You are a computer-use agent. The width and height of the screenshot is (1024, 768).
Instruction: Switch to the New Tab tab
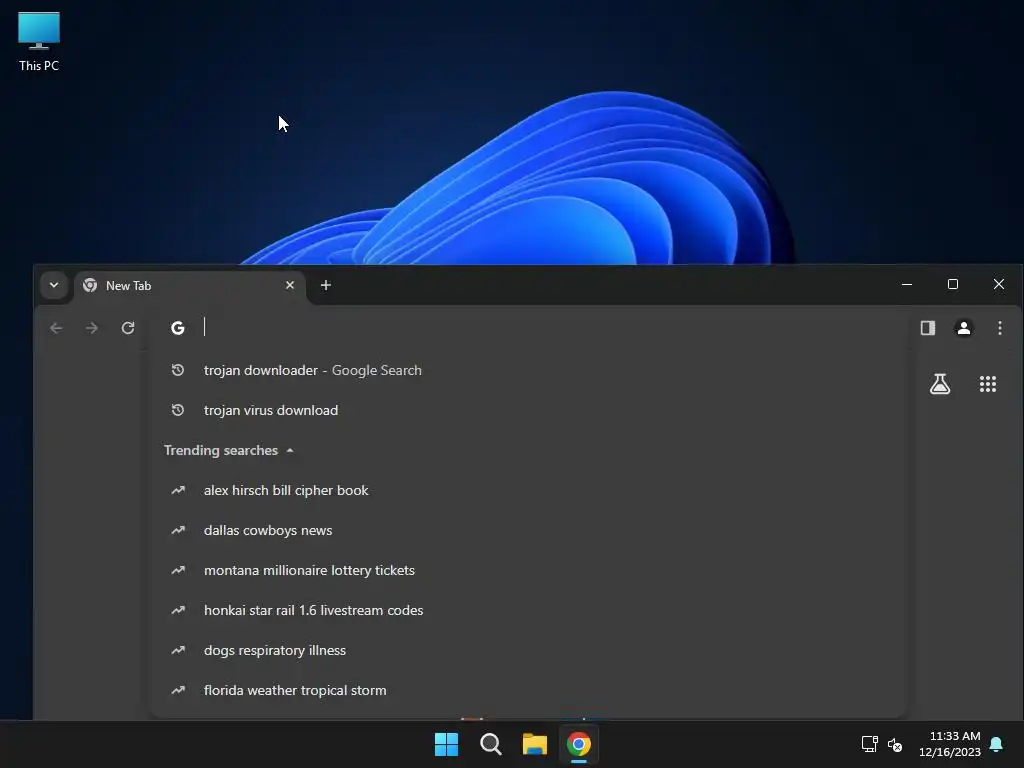189,286
